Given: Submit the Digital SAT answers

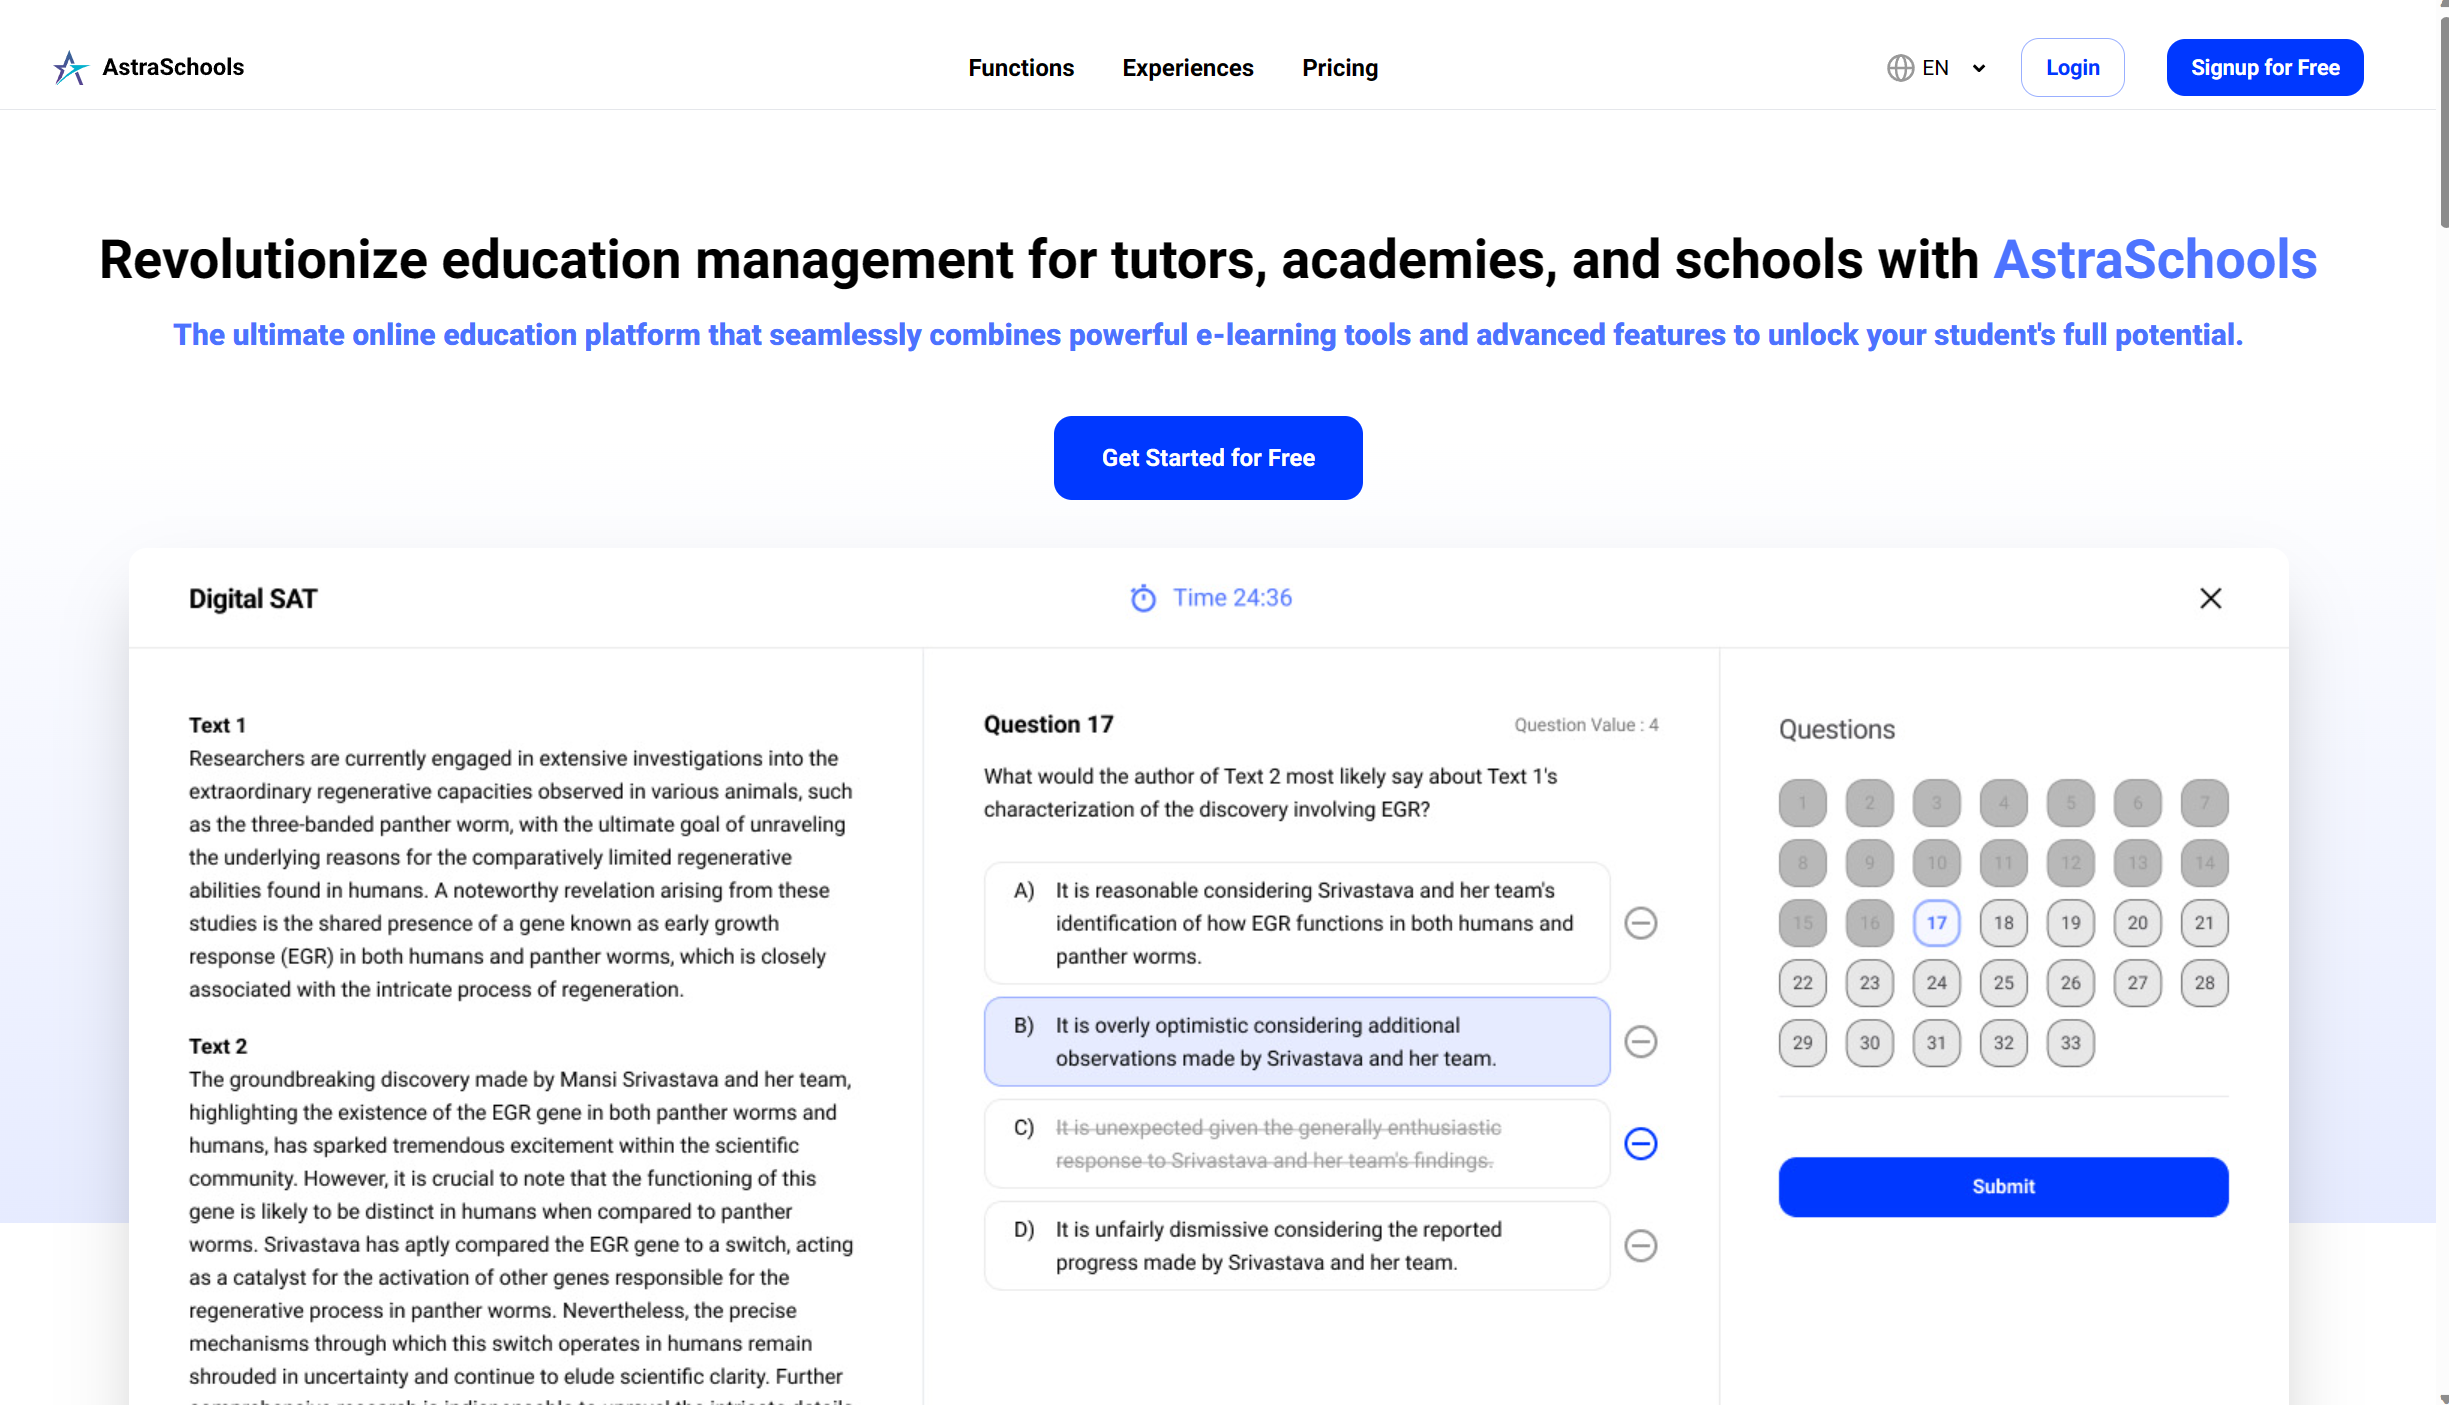Looking at the screenshot, I should (2002, 1187).
